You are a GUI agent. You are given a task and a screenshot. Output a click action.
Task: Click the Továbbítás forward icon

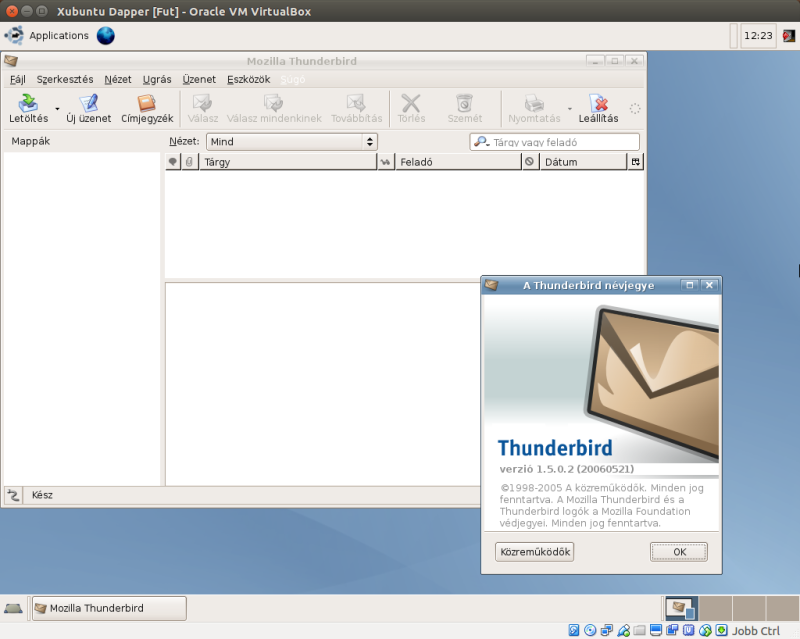point(356,108)
